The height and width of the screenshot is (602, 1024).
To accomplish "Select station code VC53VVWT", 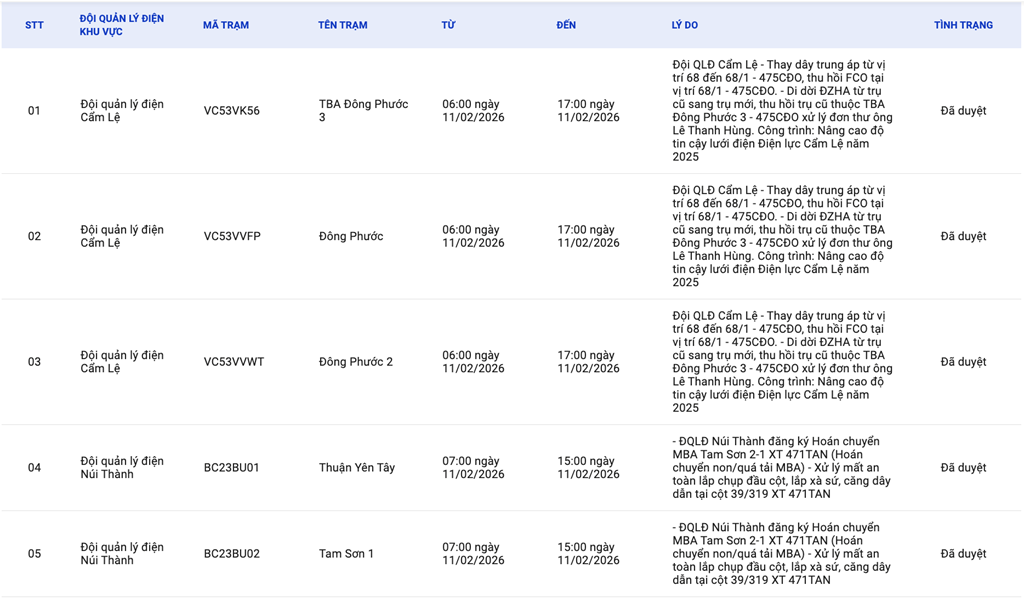I will pos(234,362).
